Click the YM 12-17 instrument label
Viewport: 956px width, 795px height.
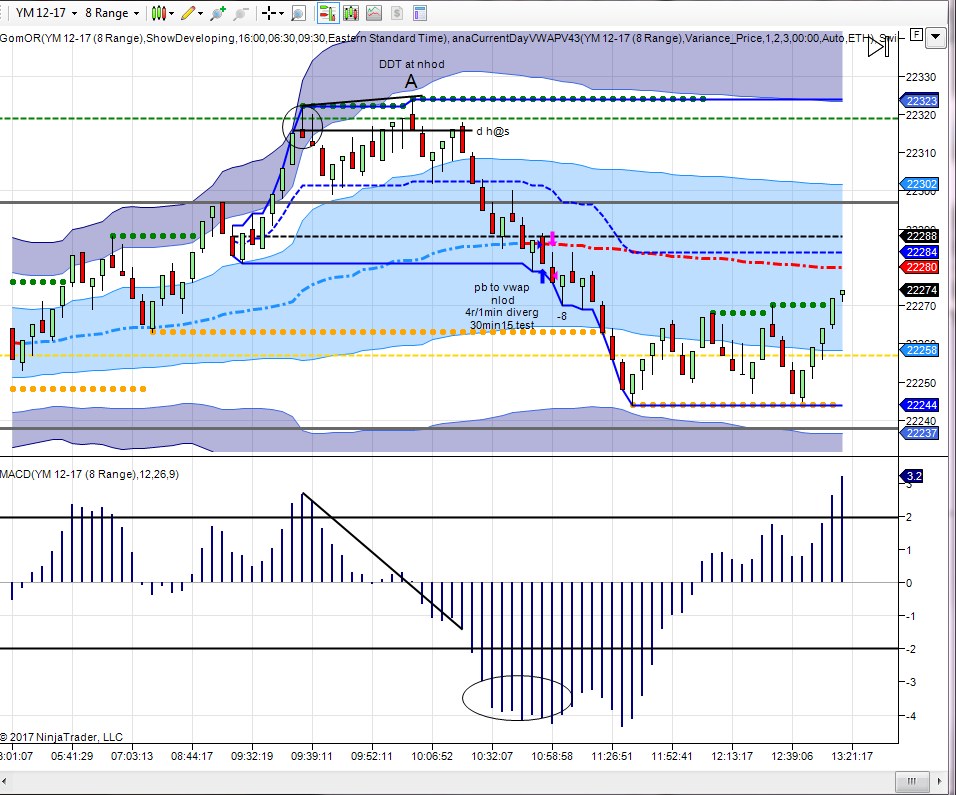[41, 13]
